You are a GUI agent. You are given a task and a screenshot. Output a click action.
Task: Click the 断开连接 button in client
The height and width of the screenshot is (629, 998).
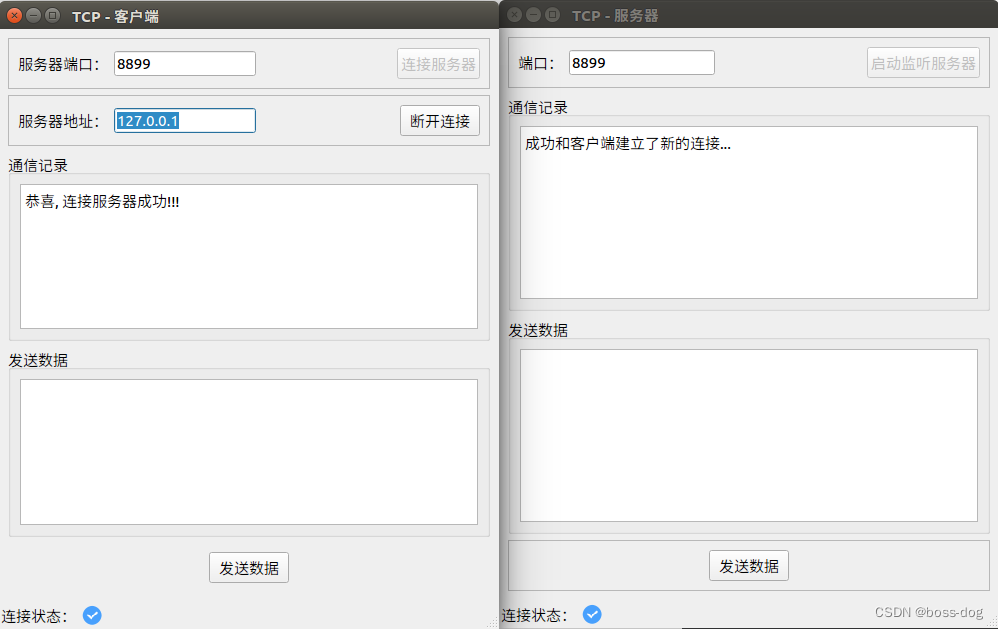[440, 121]
